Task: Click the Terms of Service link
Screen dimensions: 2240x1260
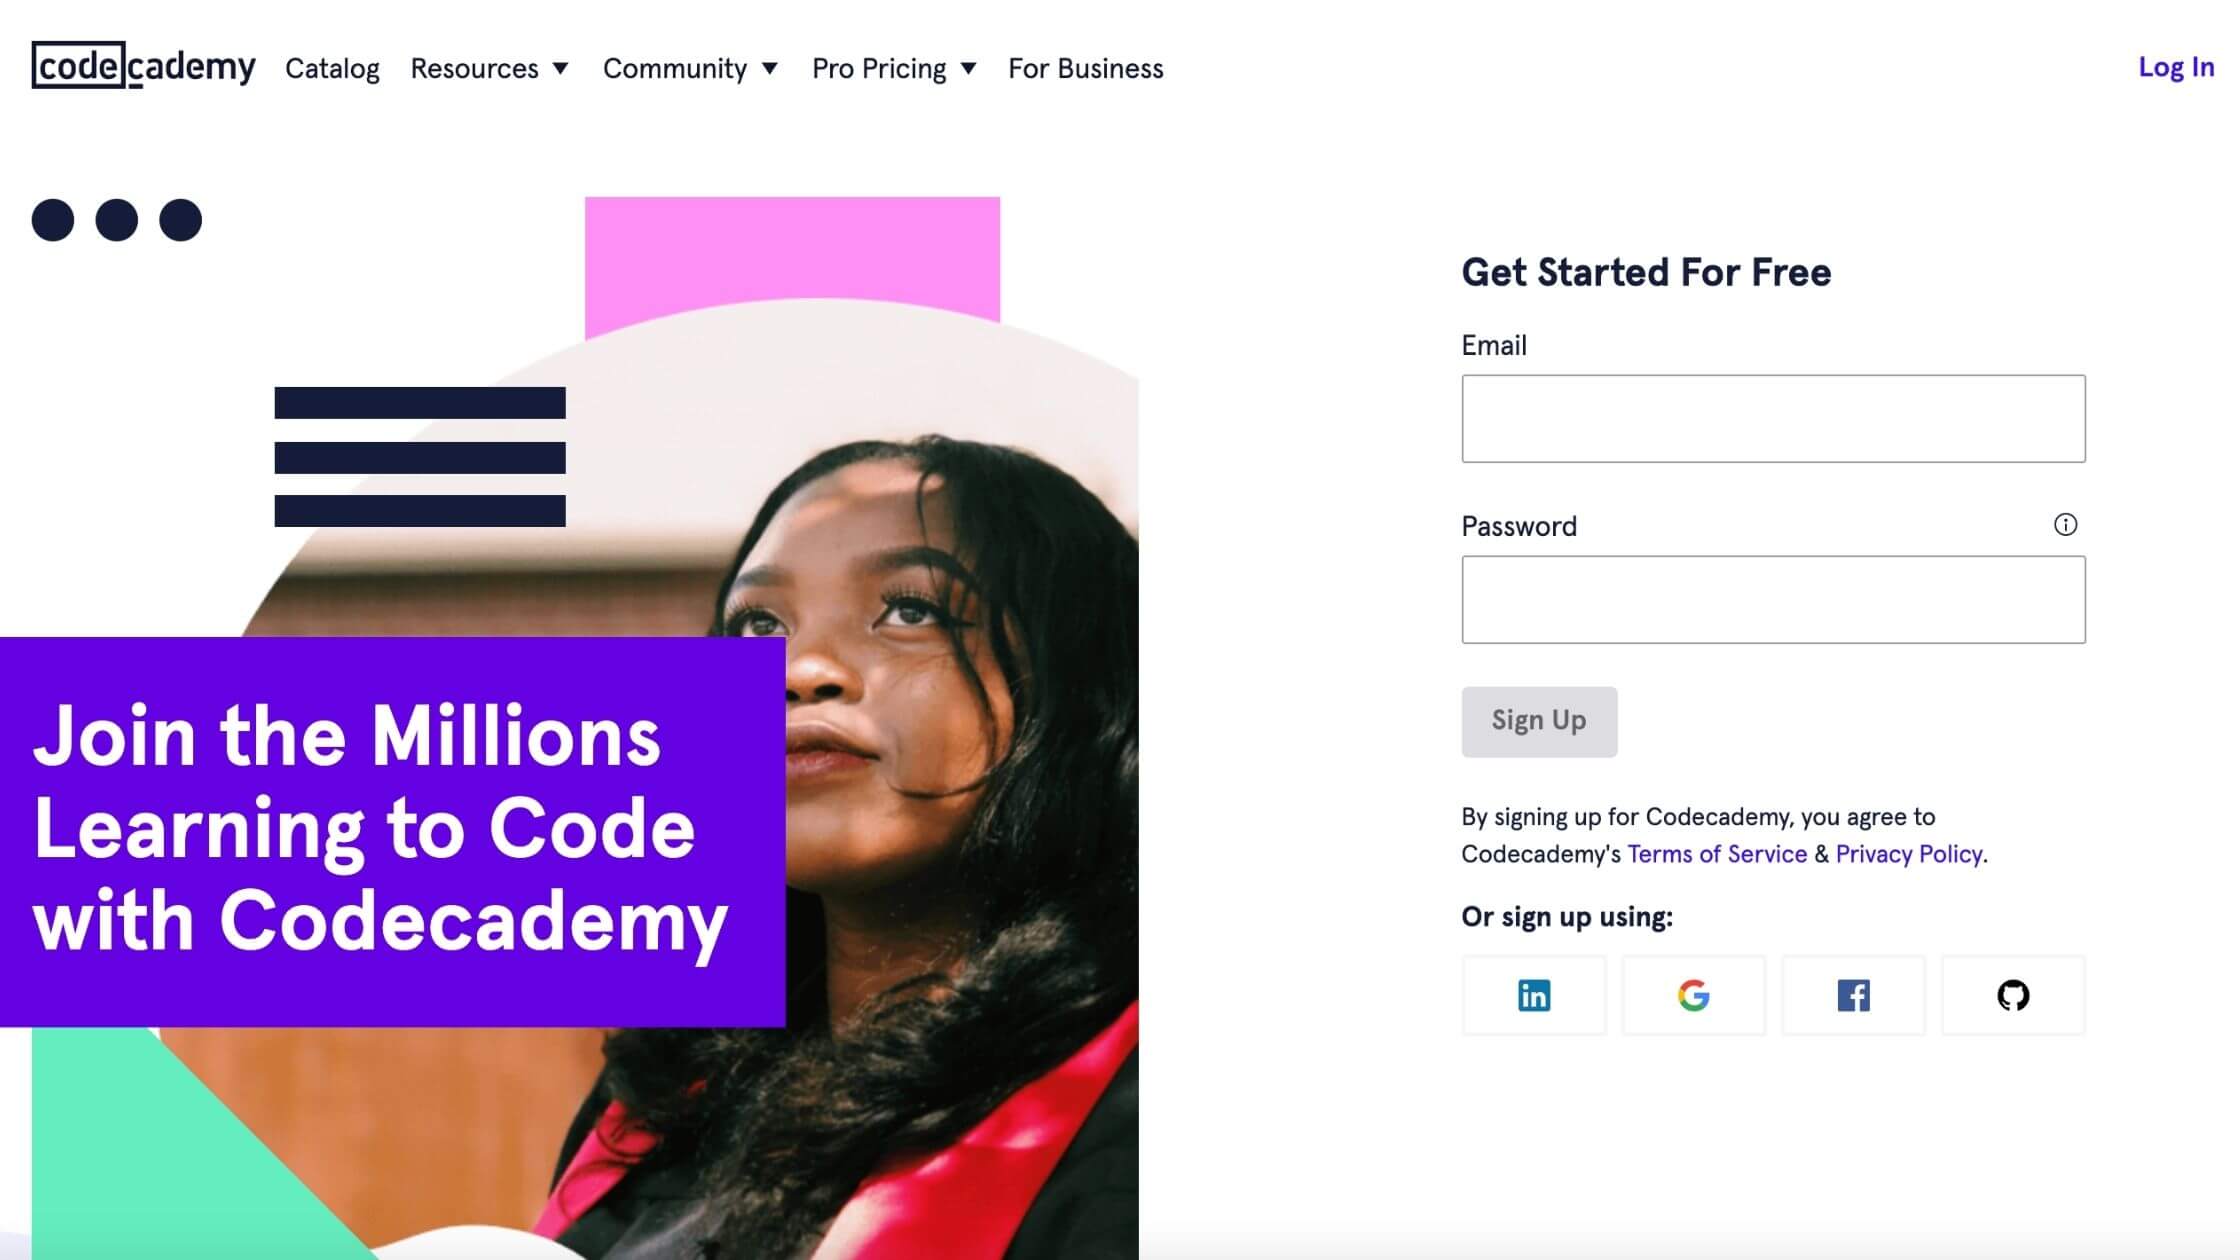Action: (x=1717, y=854)
